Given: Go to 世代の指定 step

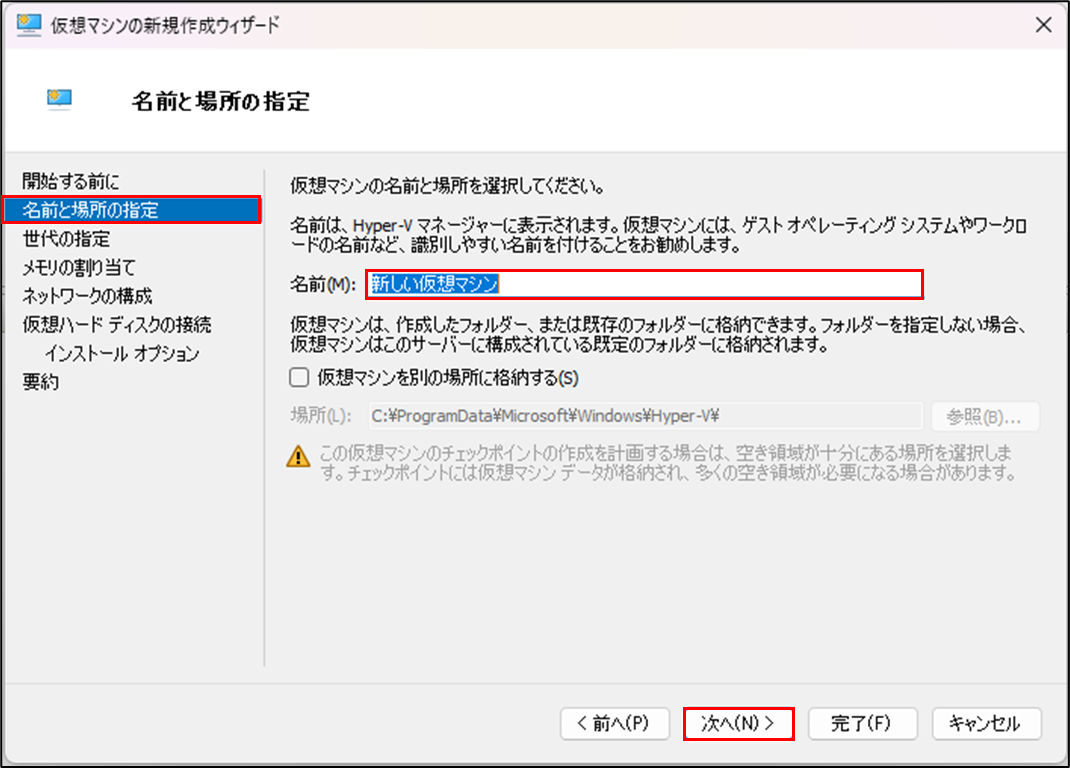Looking at the screenshot, I should coord(66,238).
